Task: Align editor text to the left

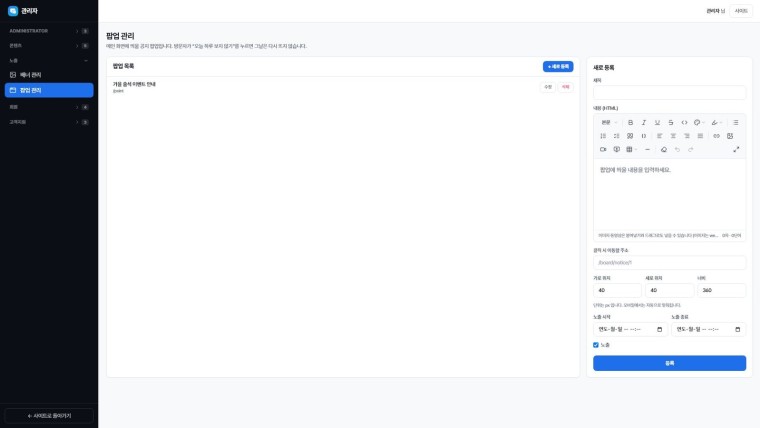Action: pyautogui.click(x=660, y=136)
